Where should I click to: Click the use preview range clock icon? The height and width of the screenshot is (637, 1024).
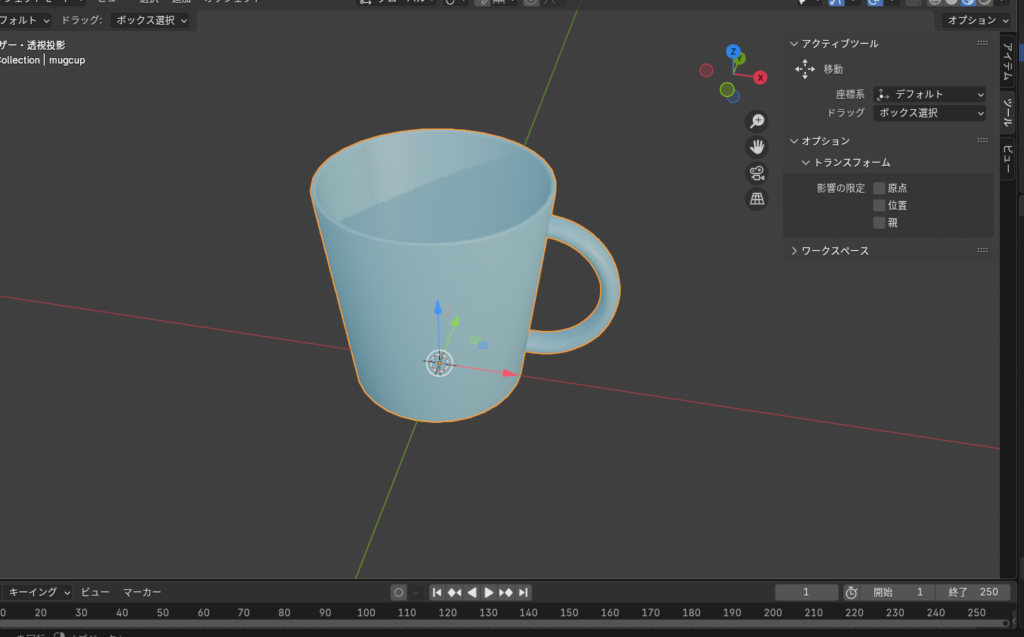(851, 592)
